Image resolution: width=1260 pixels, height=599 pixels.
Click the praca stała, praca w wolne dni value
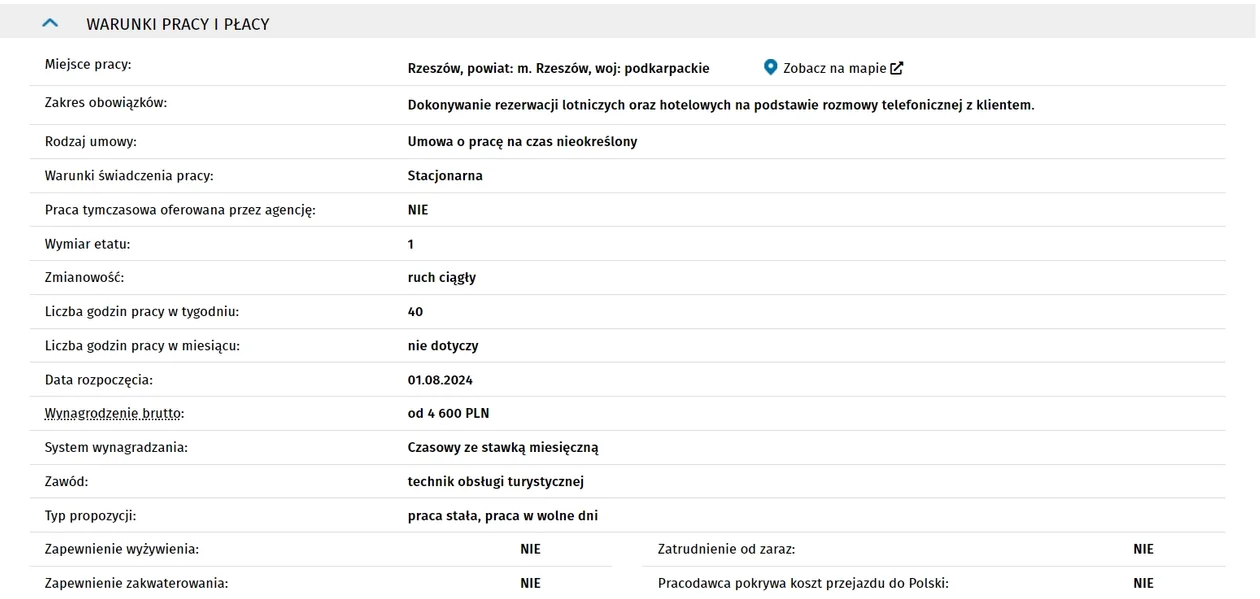click(x=503, y=515)
